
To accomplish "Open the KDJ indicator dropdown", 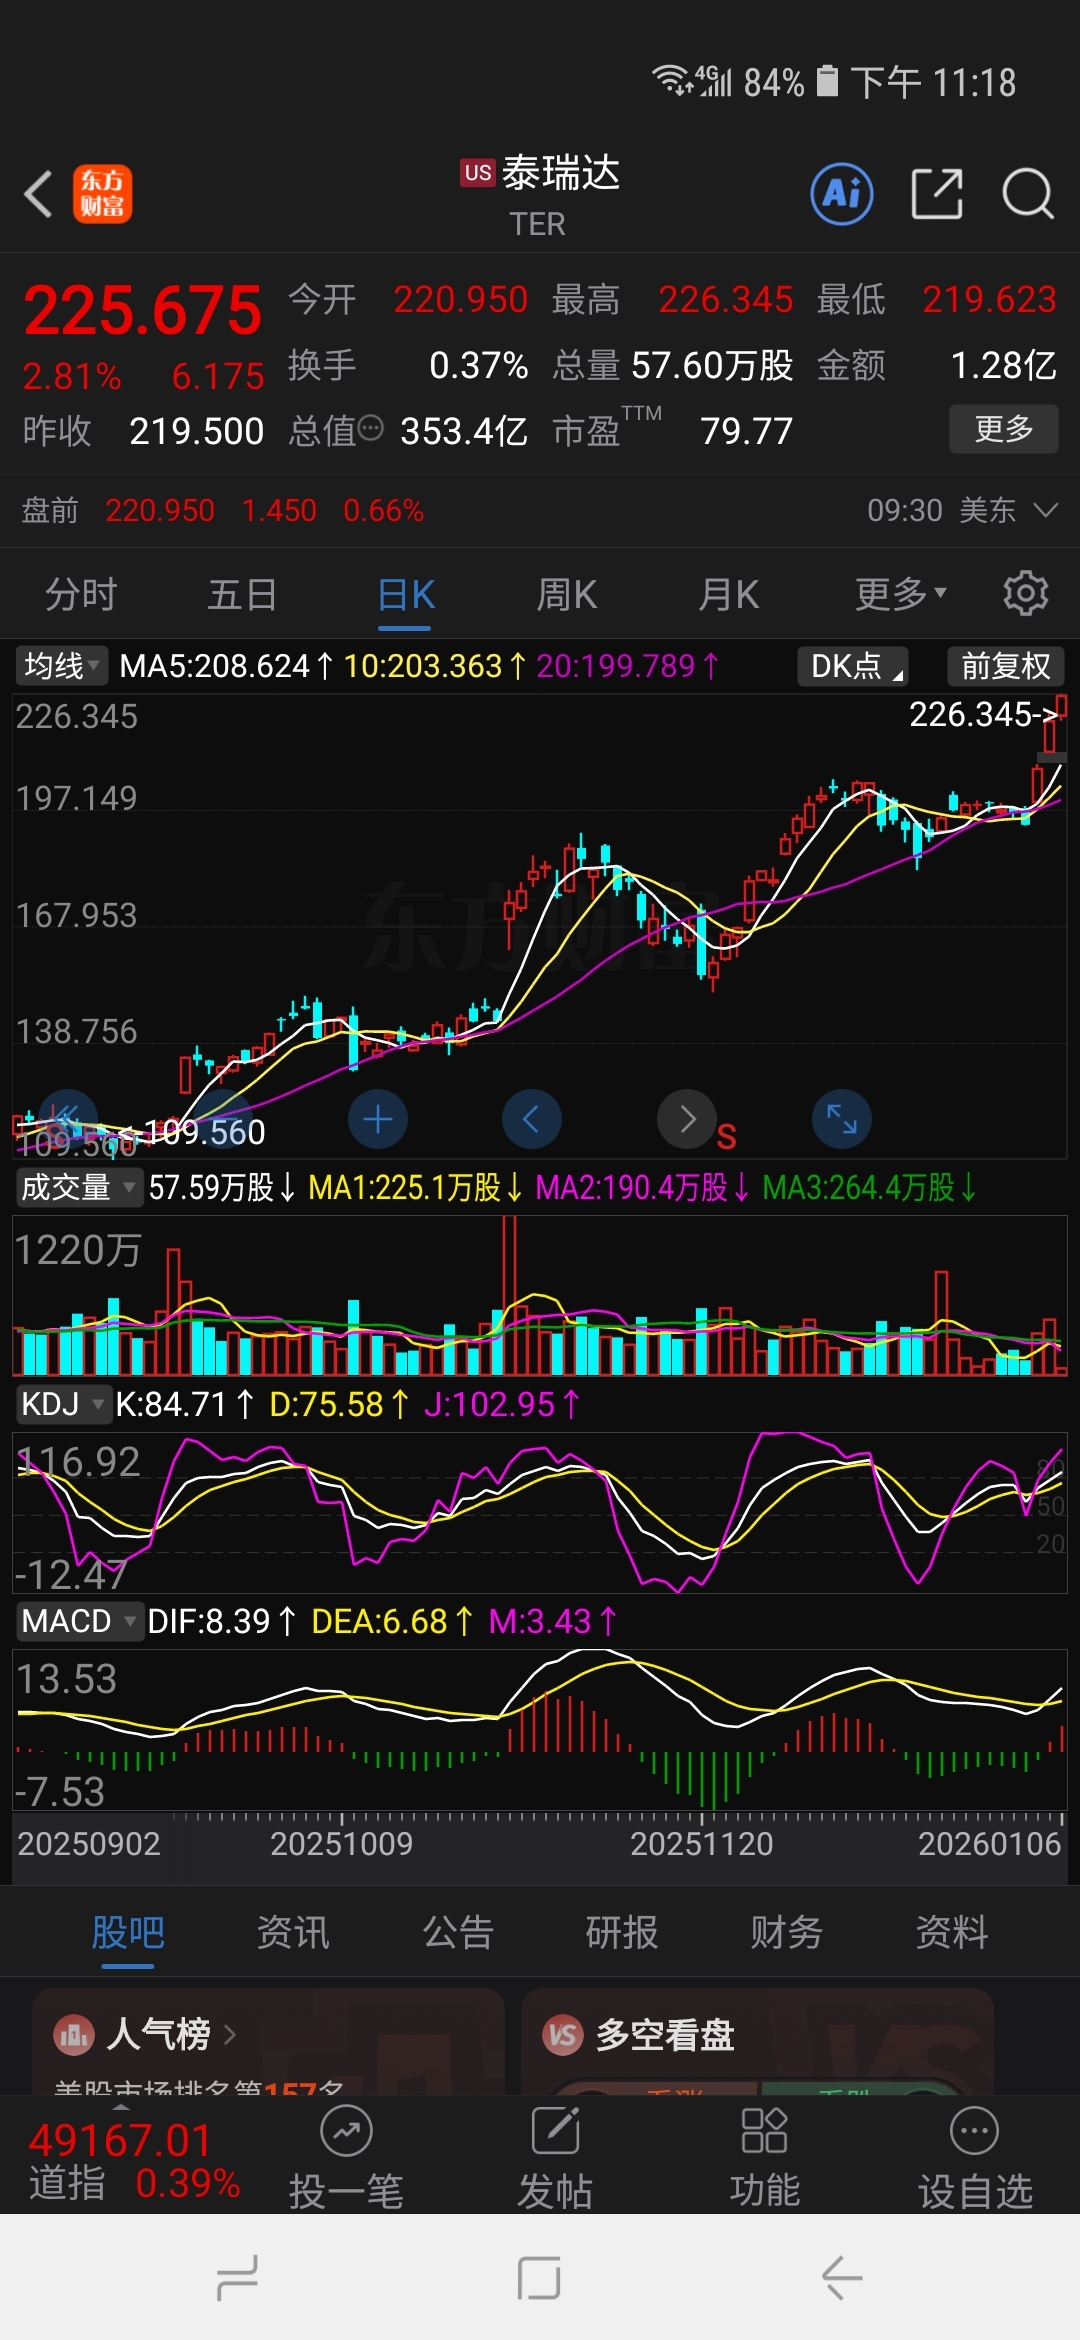I will tap(62, 1404).
